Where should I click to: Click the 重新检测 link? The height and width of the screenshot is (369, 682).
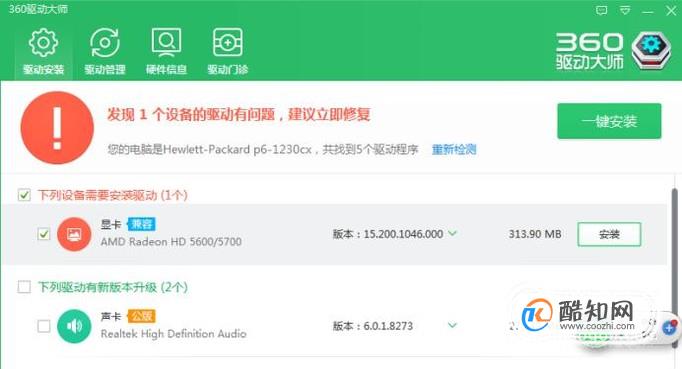454,150
